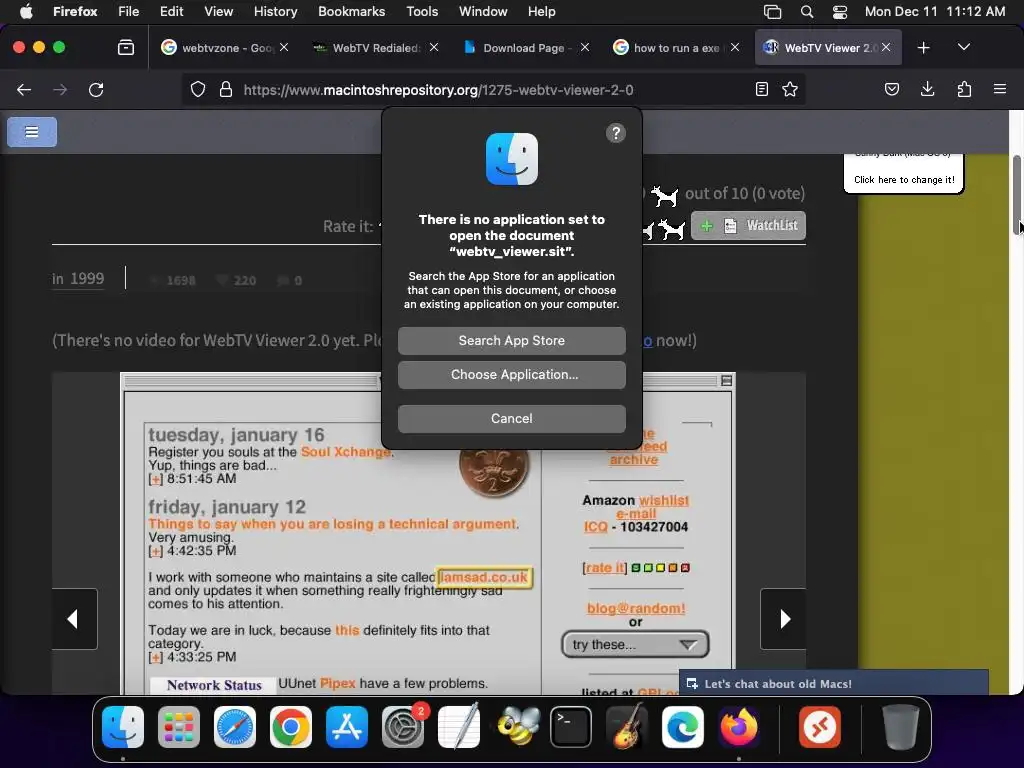Image resolution: width=1024 pixels, height=768 pixels.
Task: Open Launchpad from the Dock
Action: (179, 727)
